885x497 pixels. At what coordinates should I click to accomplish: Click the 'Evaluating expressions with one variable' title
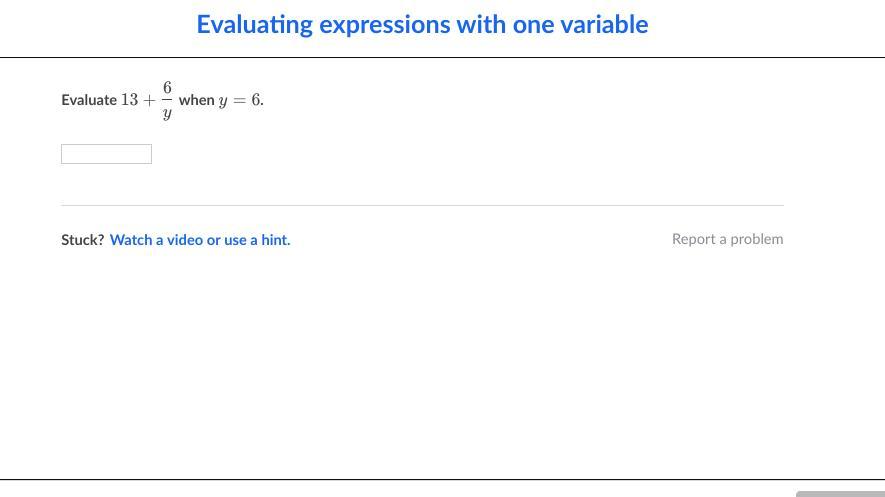pyautogui.click(x=422, y=25)
